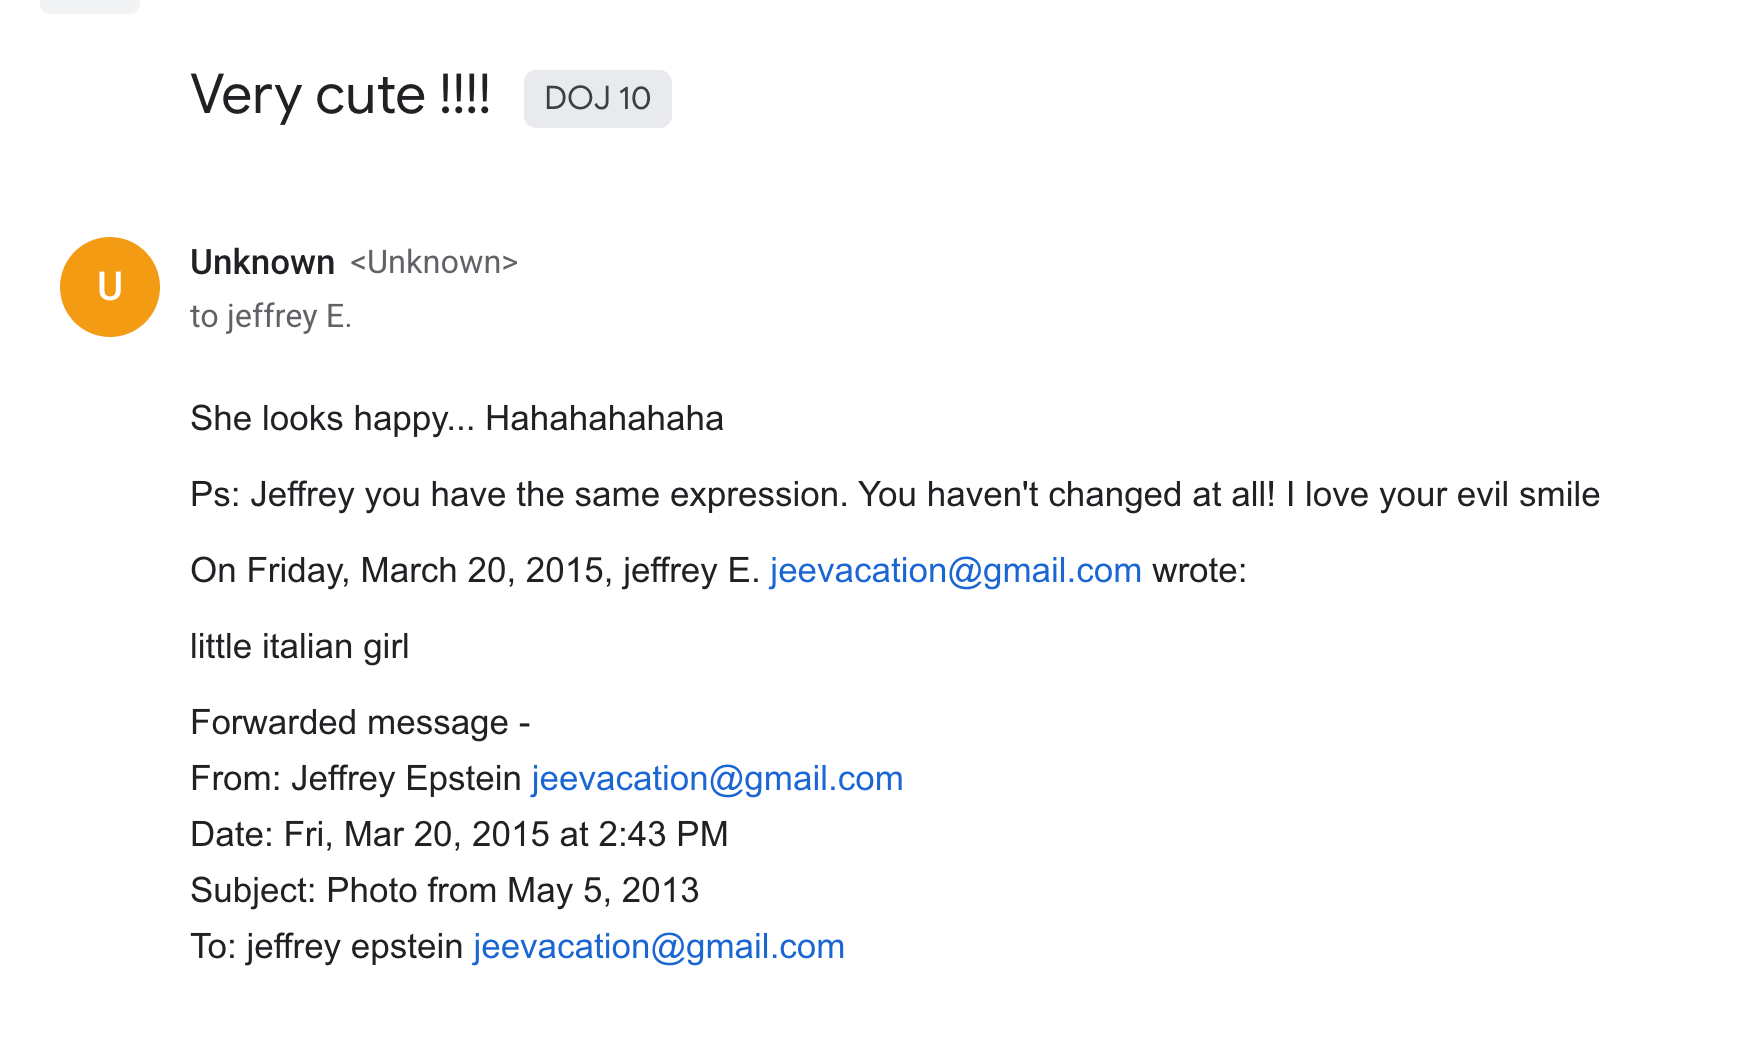Open the email link in the To line
Image resolution: width=1764 pixels, height=1058 pixels.
click(658, 946)
